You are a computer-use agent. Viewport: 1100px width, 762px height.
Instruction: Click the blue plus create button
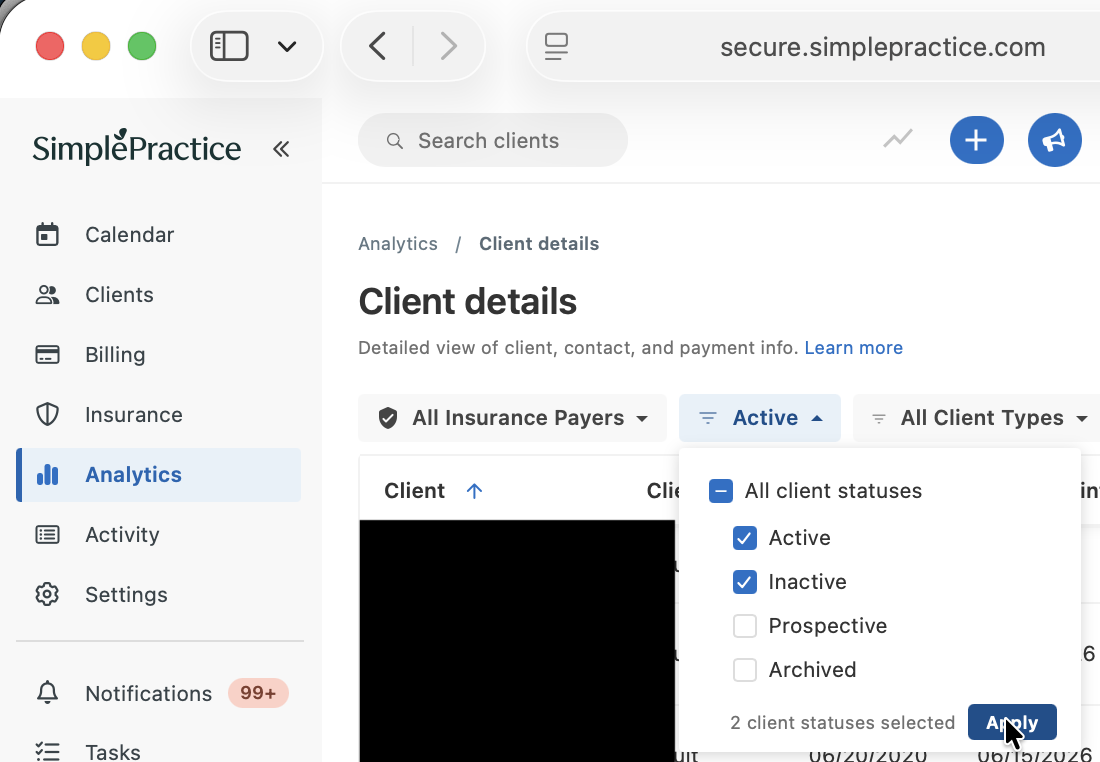click(977, 140)
